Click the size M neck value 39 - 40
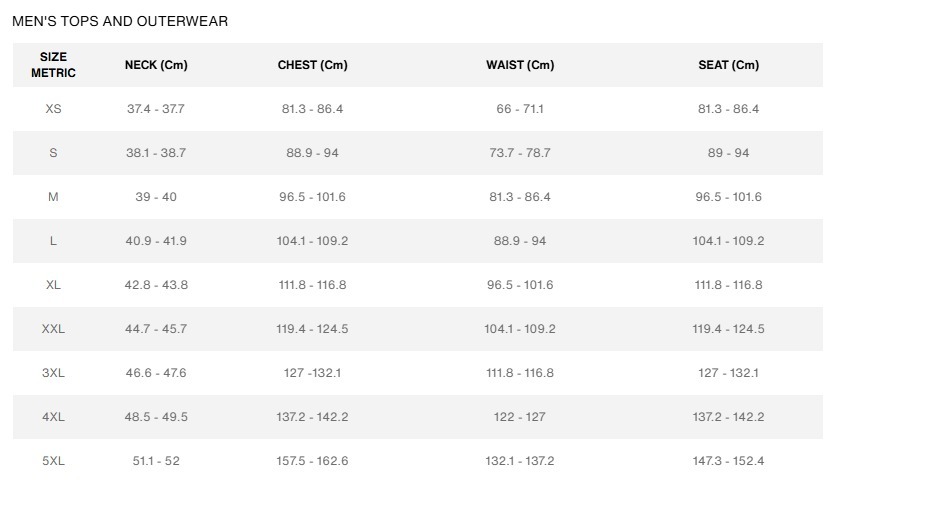The image size is (940, 505). click(156, 197)
